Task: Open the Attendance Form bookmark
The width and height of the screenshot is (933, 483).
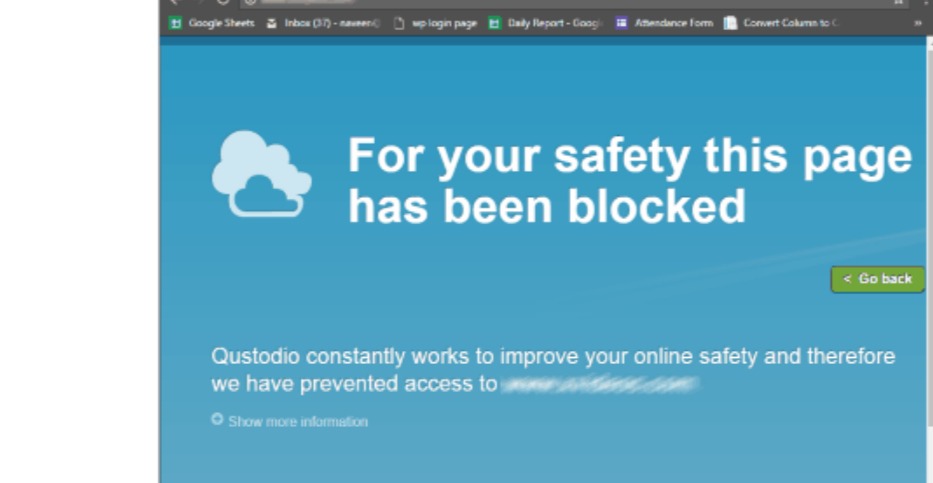Action: pos(663,23)
